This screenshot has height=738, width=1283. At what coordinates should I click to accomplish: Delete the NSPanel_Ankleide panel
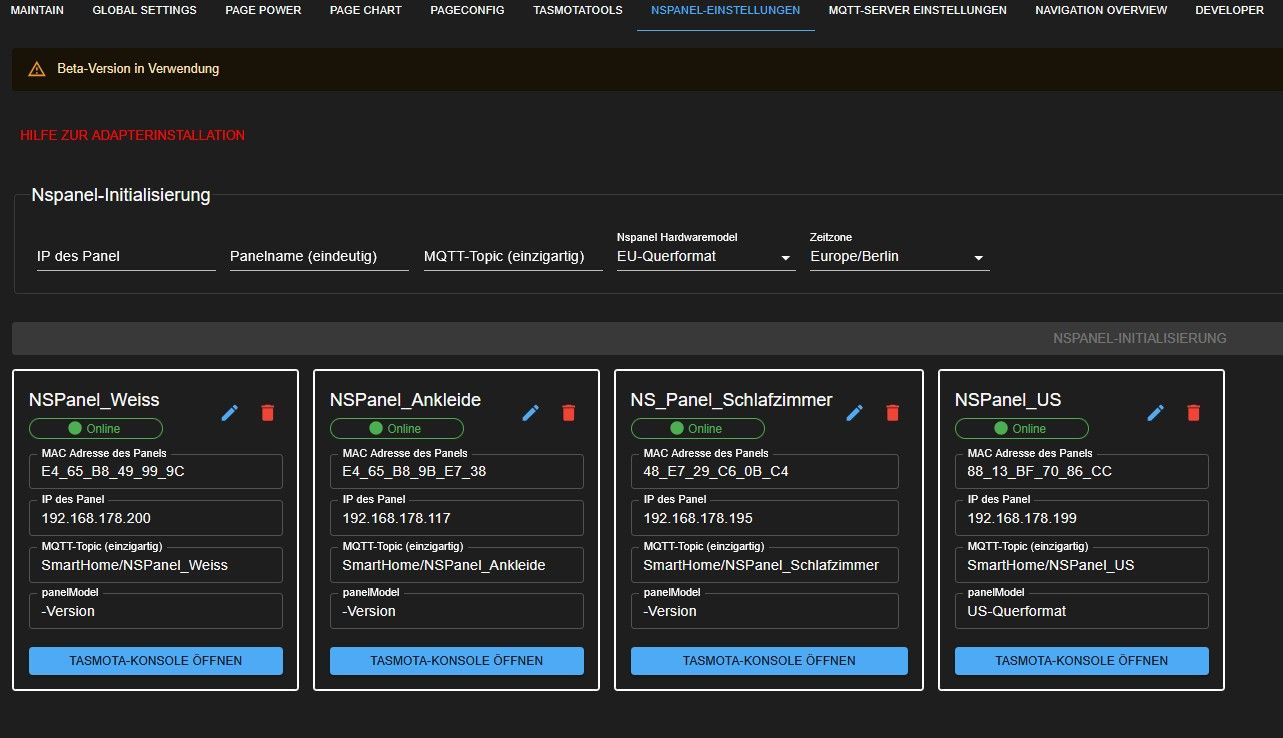tap(568, 412)
